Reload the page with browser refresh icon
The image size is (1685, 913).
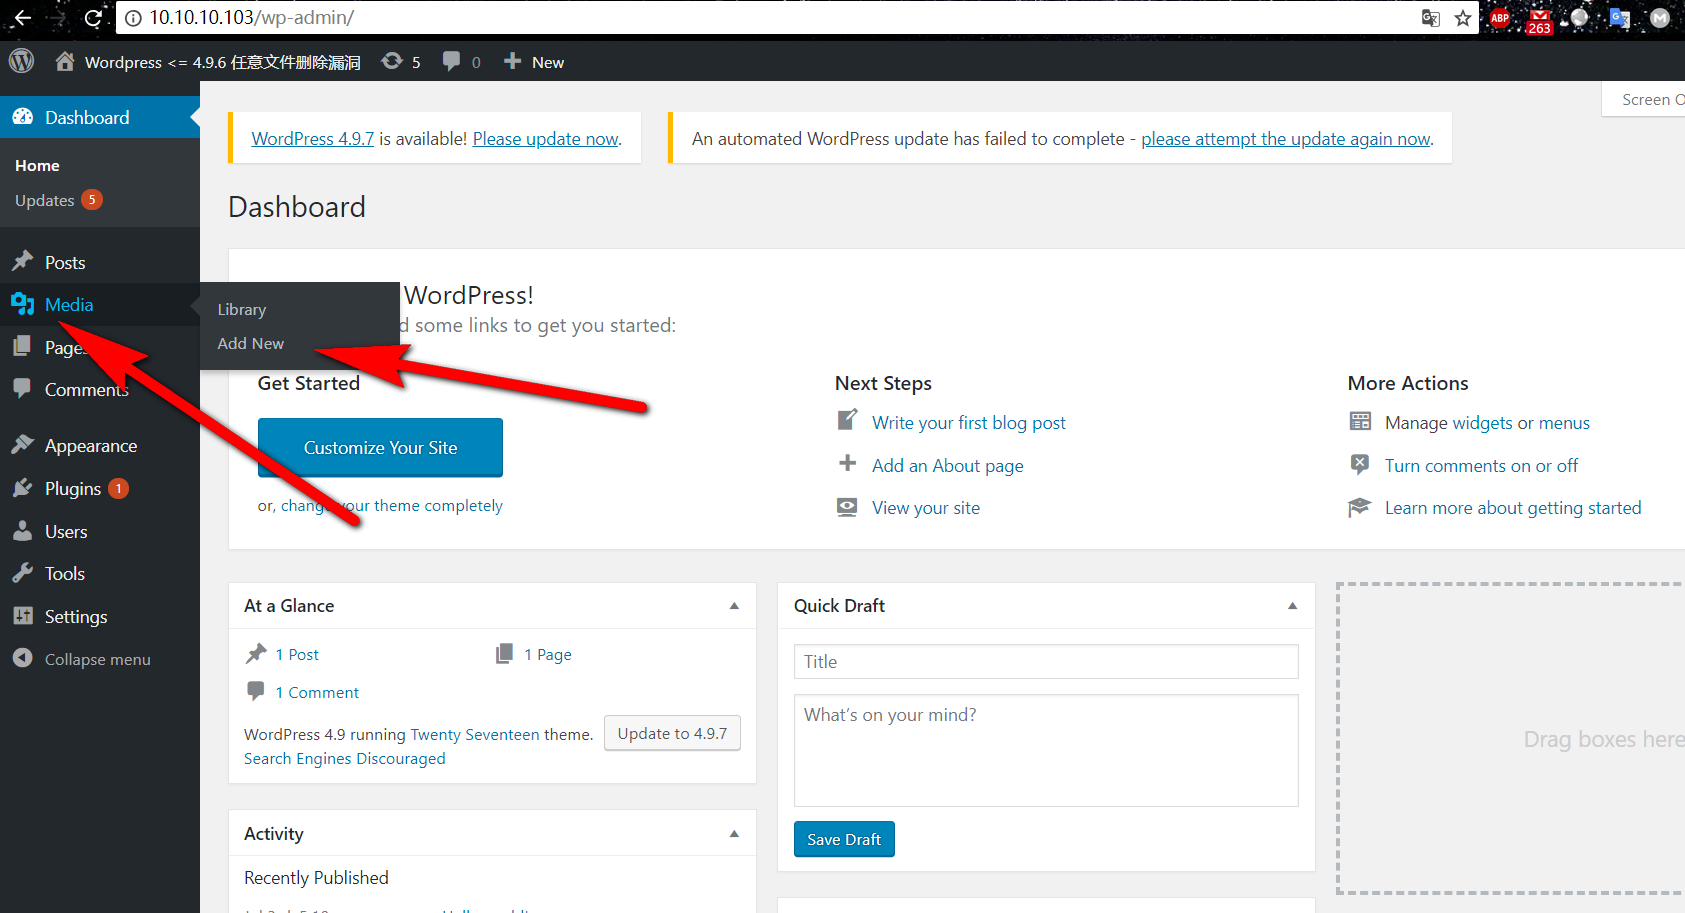pos(93,17)
